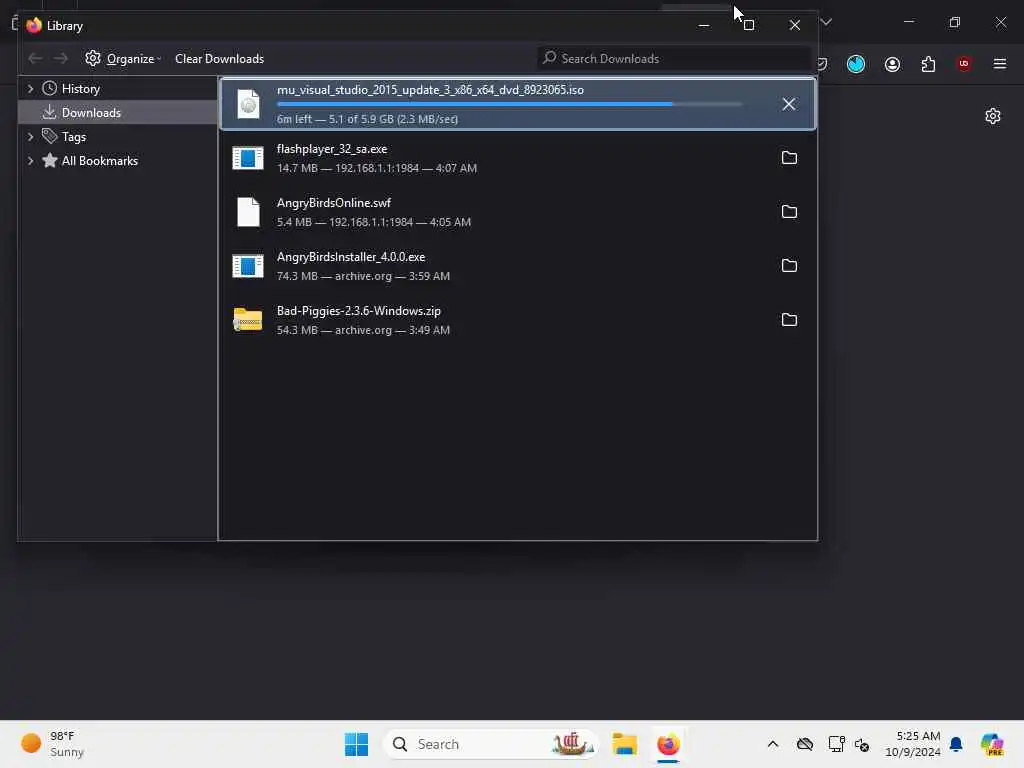Open the Firefox list all tabs chevron
The height and width of the screenshot is (768, 1024).
coord(826,22)
